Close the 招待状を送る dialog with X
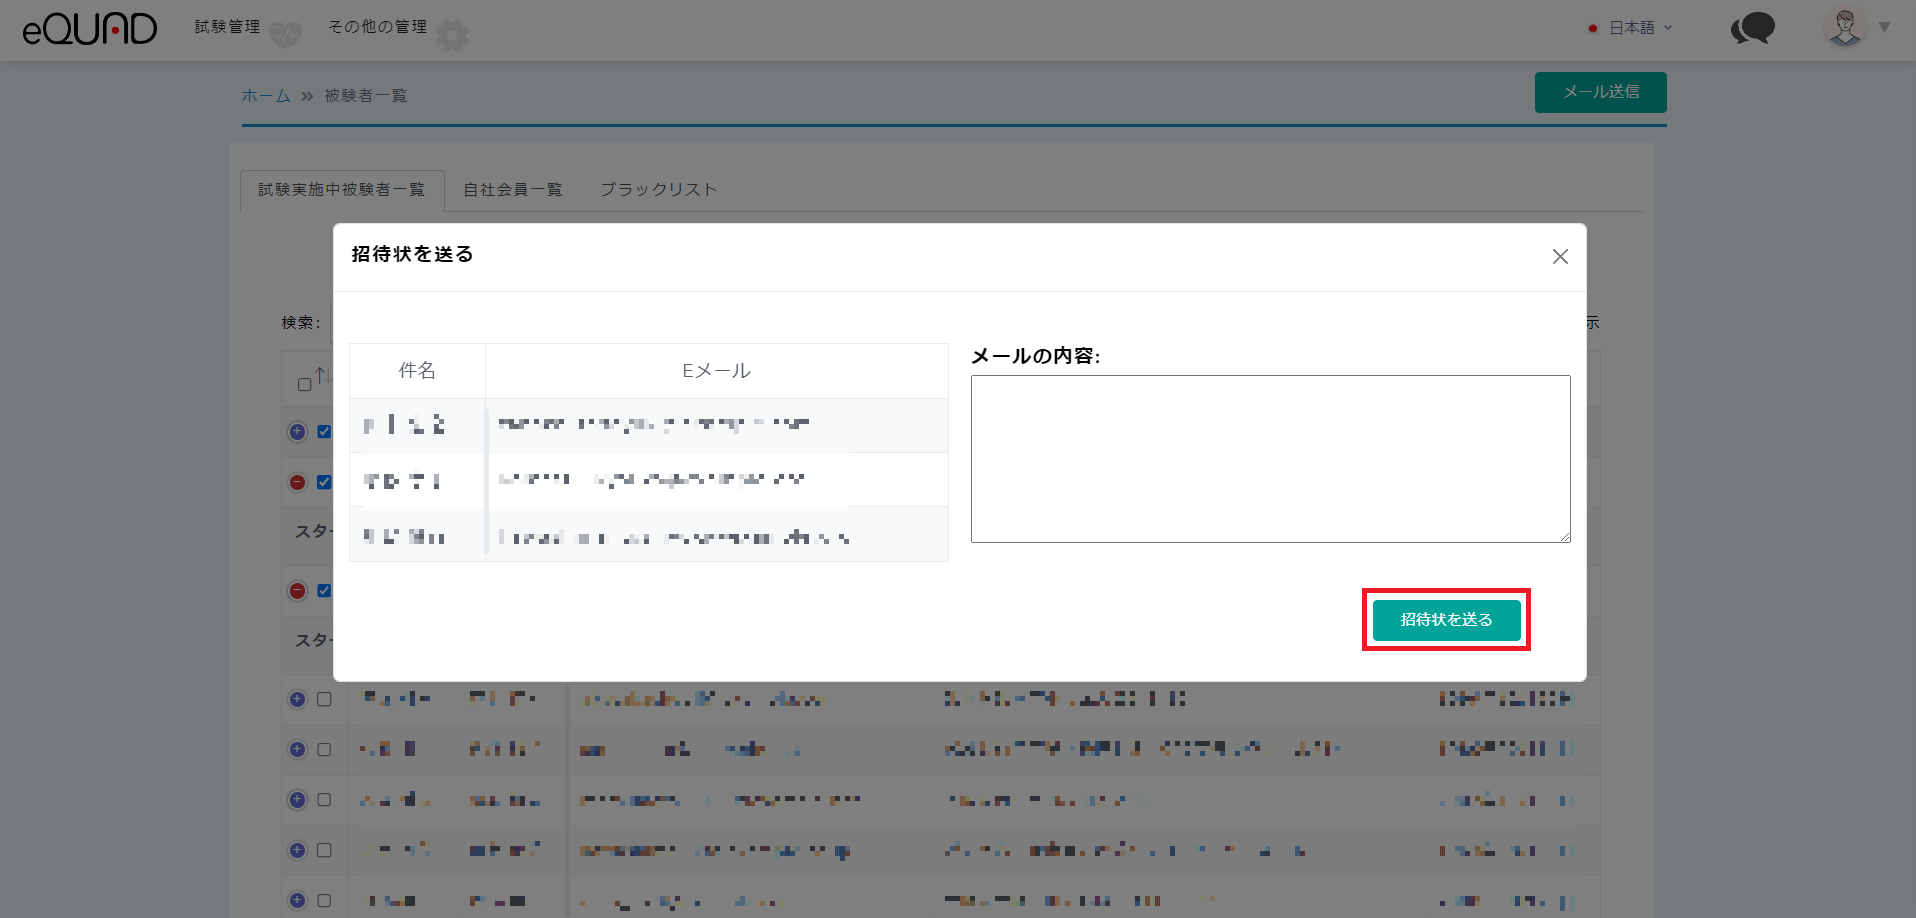Viewport: 1916px width, 918px height. [x=1559, y=257]
